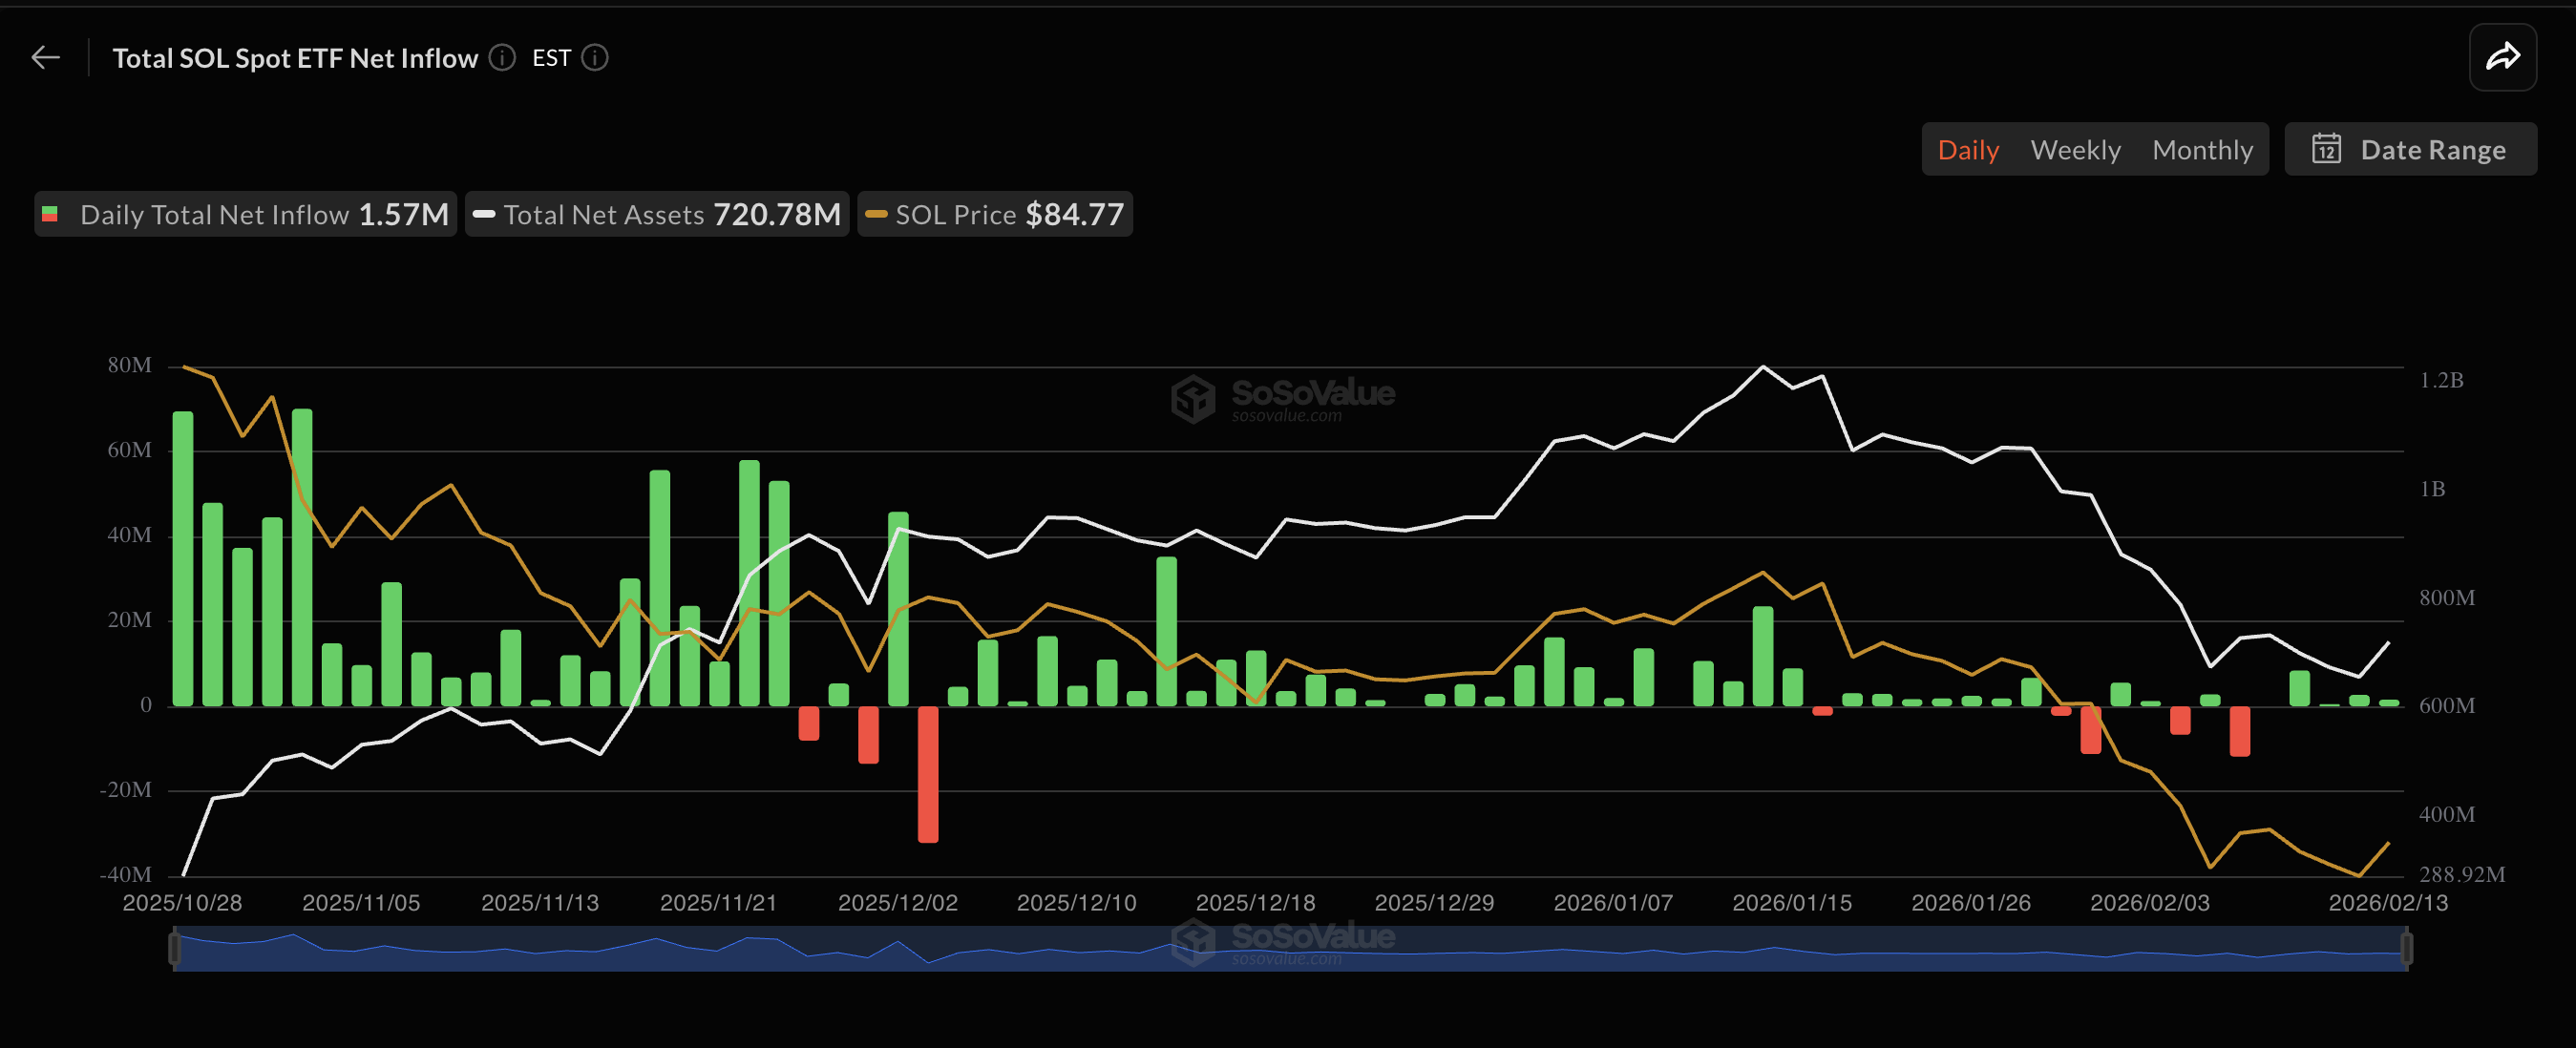Open info icon beside chart title
Image resolution: width=2576 pixels, height=1048 pixels.
(x=502, y=58)
